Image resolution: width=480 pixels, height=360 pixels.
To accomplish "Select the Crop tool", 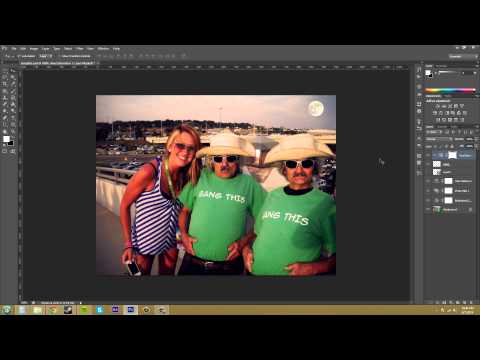I will pyautogui.click(x=4, y=84).
